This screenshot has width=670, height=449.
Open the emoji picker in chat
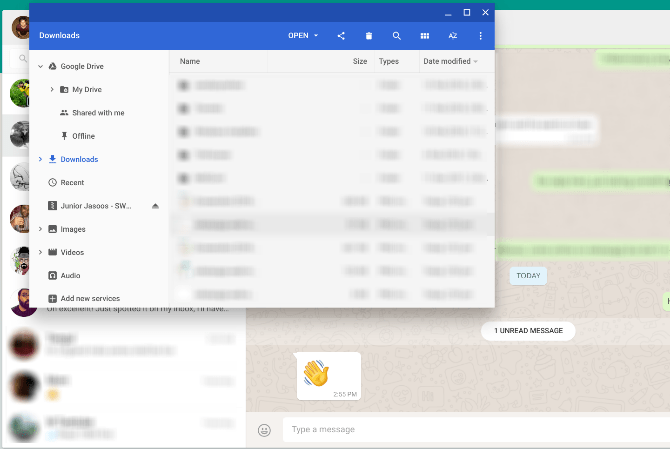[x=264, y=430]
